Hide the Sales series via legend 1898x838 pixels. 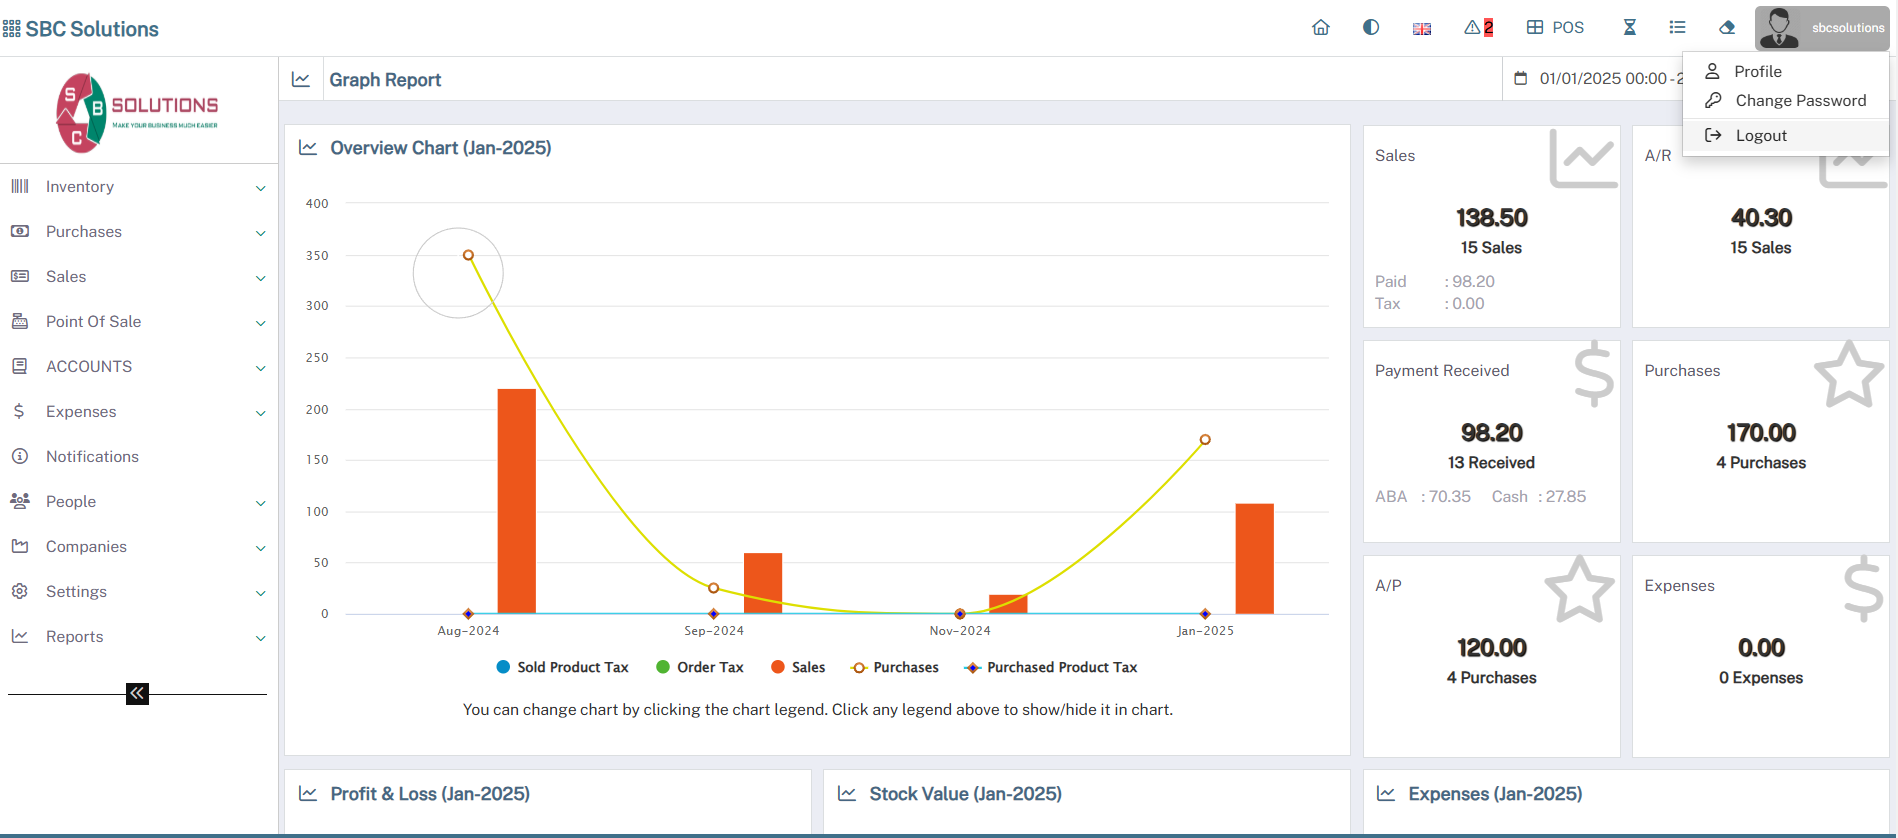(798, 667)
